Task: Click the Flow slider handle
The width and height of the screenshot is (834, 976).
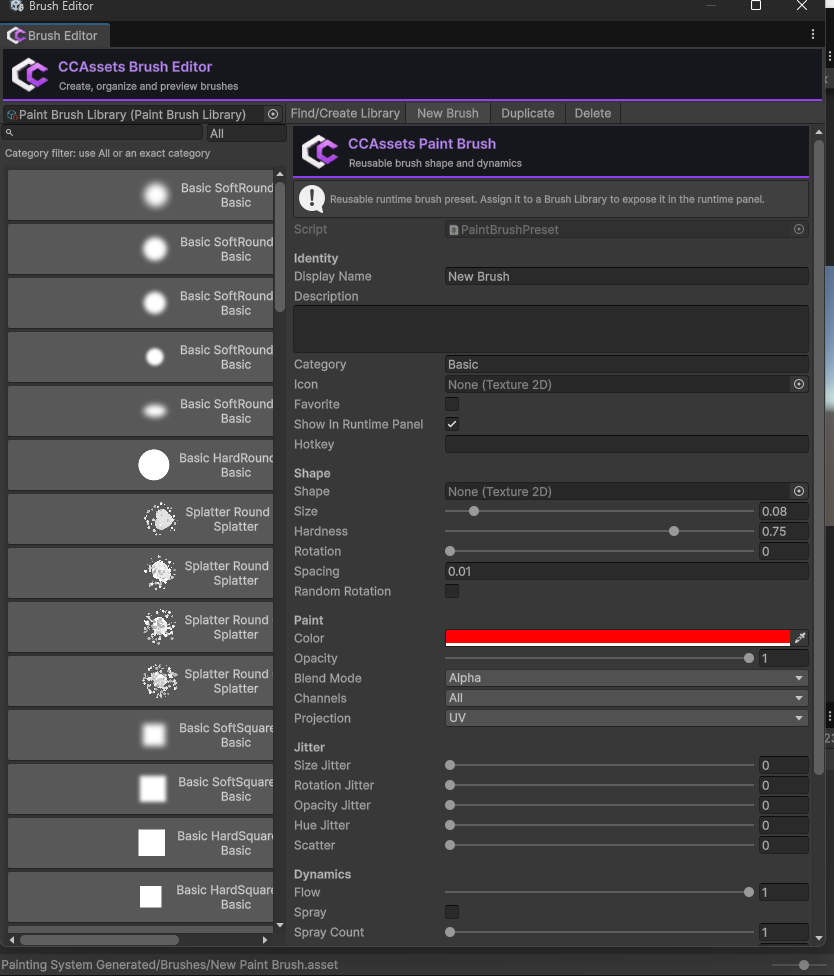Action: click(749, 892)
